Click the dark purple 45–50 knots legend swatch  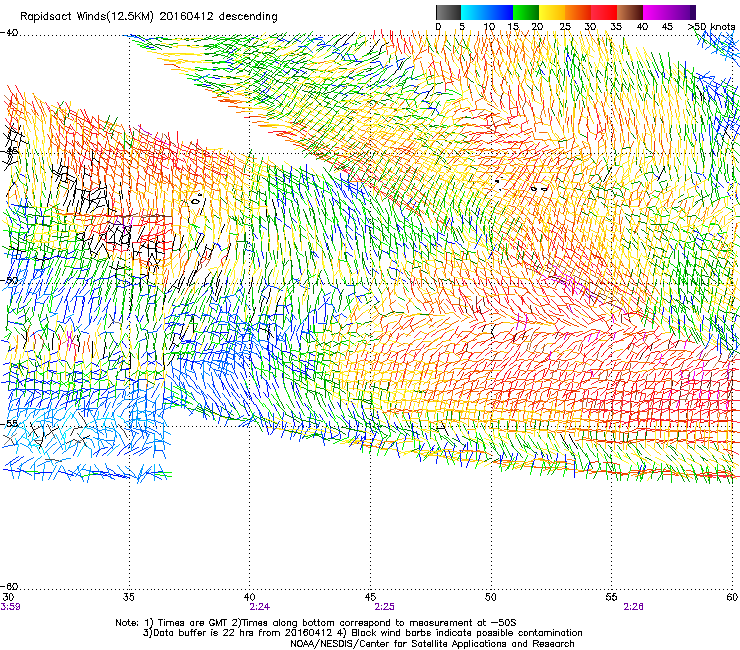[682, 12]
